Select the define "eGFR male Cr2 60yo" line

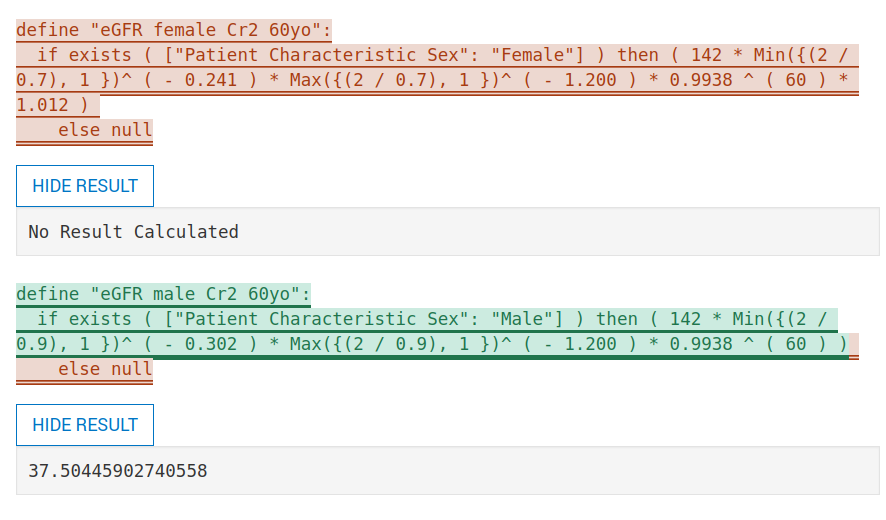tap(163, 294)
